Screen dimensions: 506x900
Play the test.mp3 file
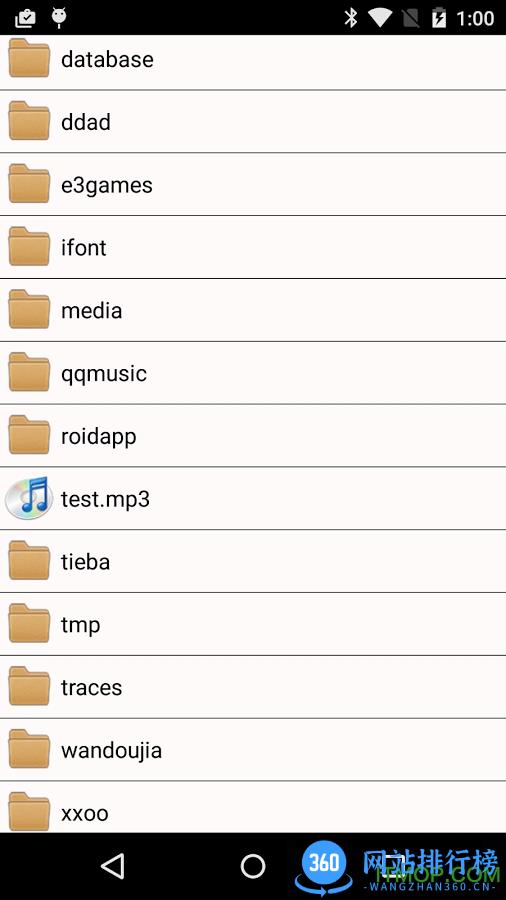tap(253, 498)
